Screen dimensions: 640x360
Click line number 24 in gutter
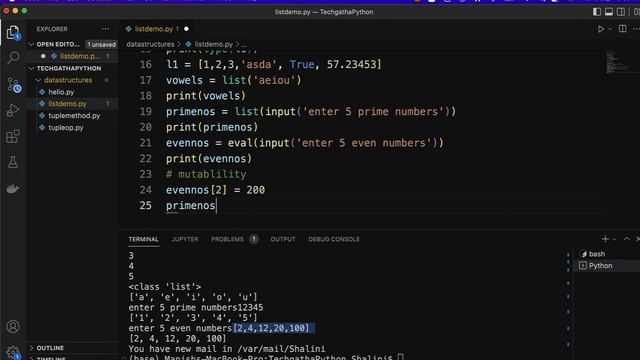click(x=146, y=190)
